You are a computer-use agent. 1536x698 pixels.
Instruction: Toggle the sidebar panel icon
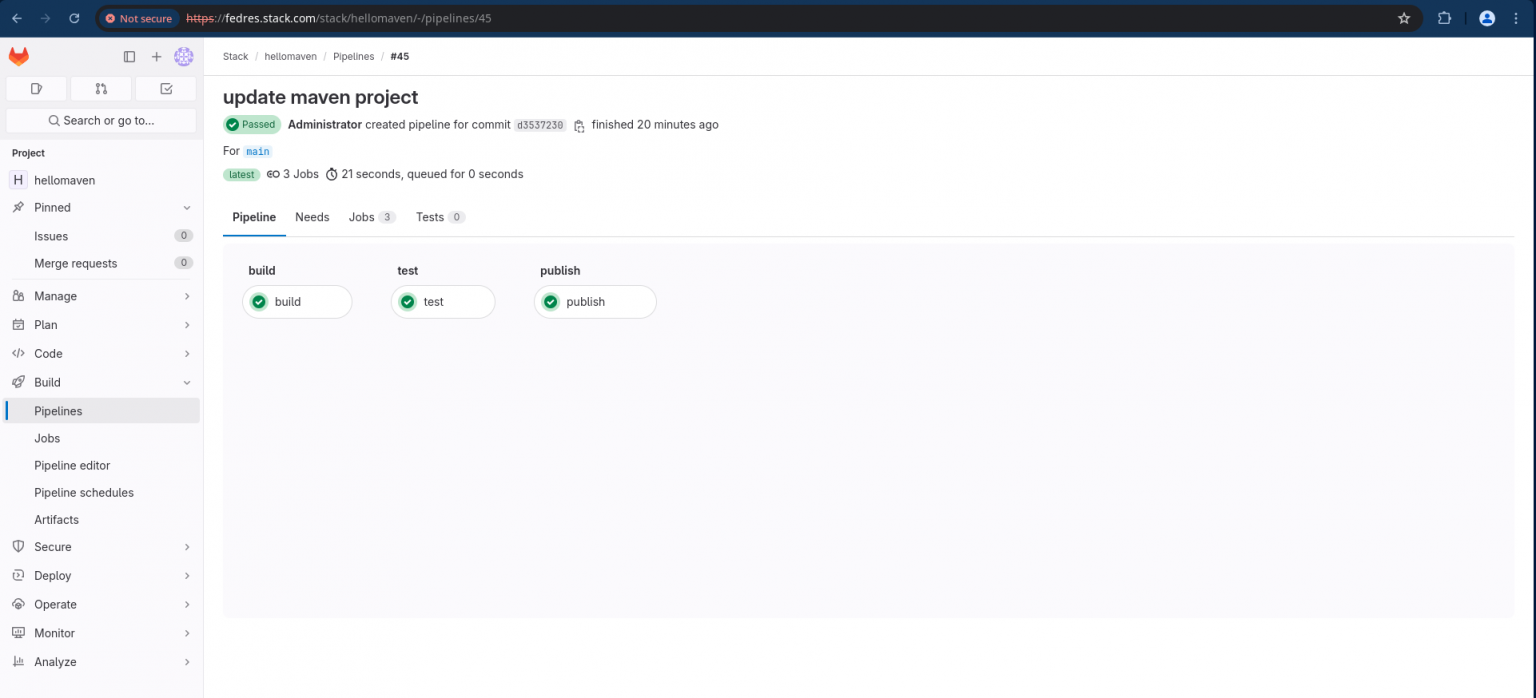pos(129,56)
